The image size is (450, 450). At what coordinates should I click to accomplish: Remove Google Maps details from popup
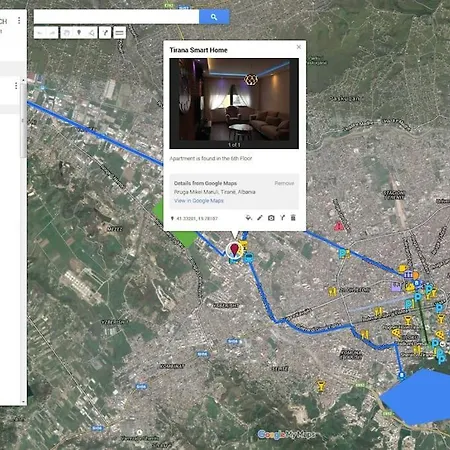click(x=284, y=183)
